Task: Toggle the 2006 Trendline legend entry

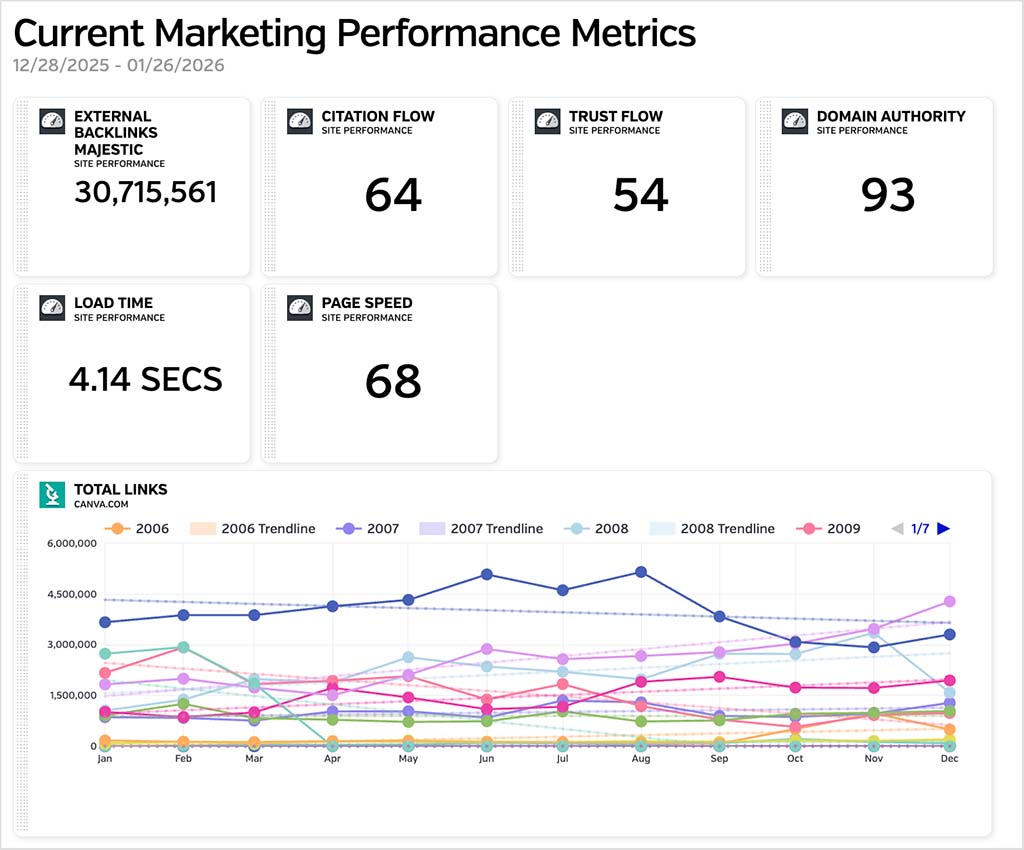Action: pyautogui.click(x=255, y=528)
